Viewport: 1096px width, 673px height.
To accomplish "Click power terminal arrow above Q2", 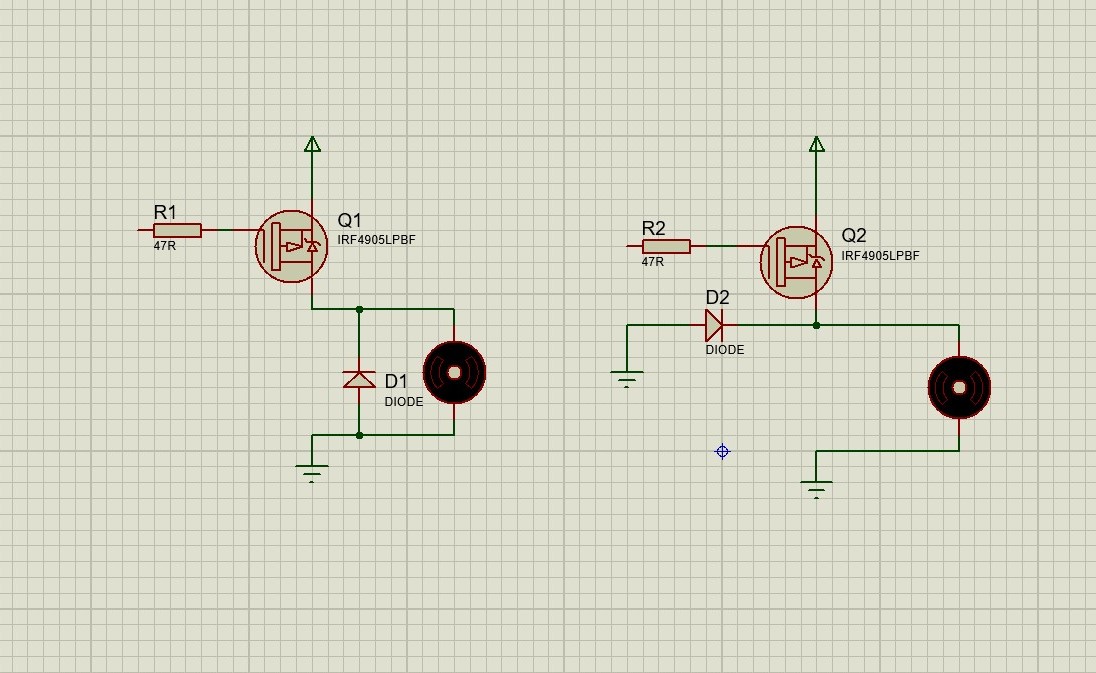I will (x=816, y=144).
